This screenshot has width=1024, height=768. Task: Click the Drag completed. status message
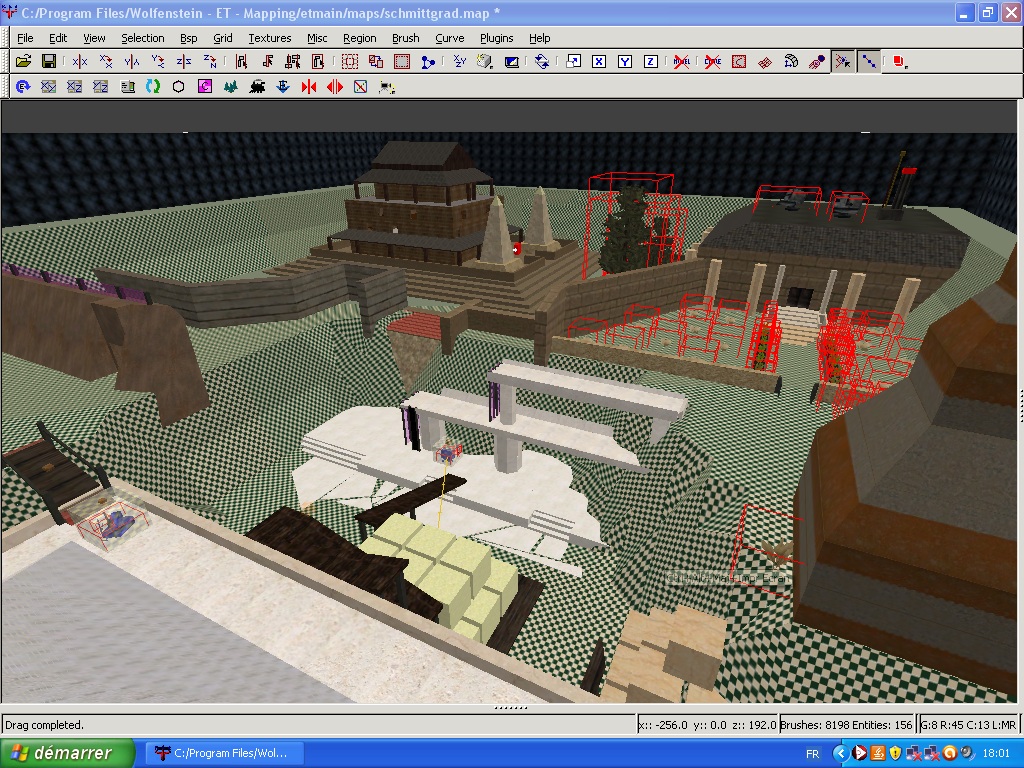click(x=44, y=725)
